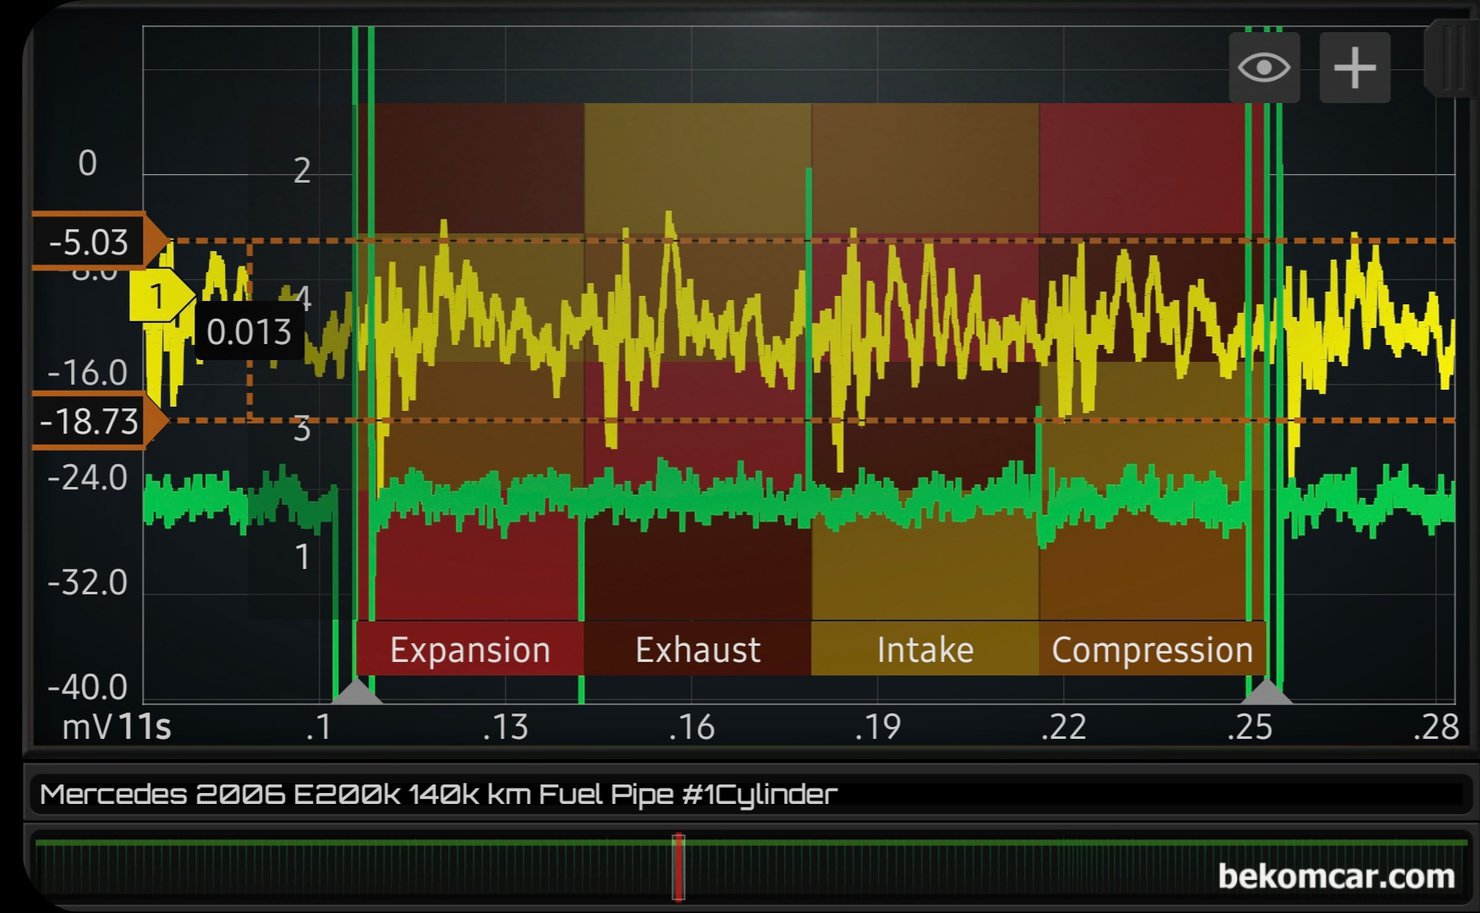Open the bekomcar.com link

pyautogui.click(x=1335, y=877)
